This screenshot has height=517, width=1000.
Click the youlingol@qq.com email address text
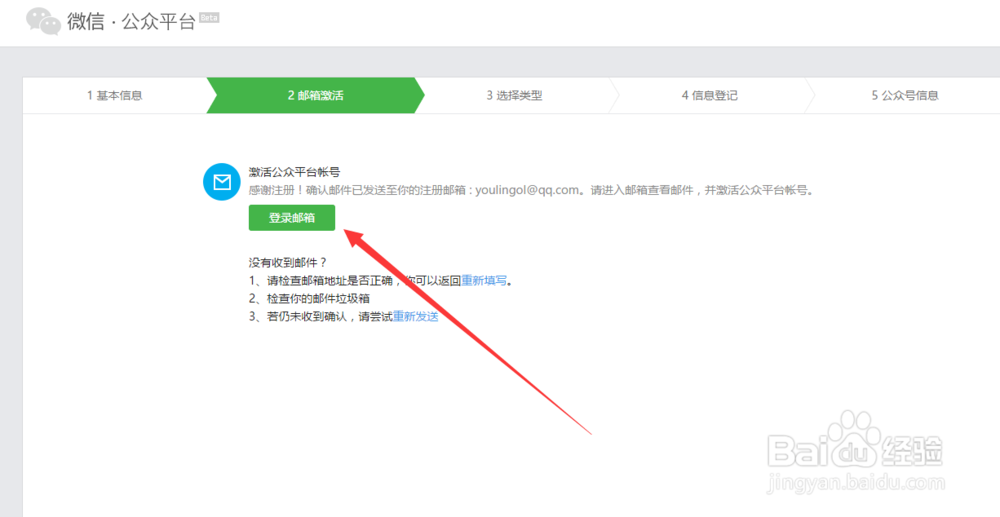(x=528, y=191)
